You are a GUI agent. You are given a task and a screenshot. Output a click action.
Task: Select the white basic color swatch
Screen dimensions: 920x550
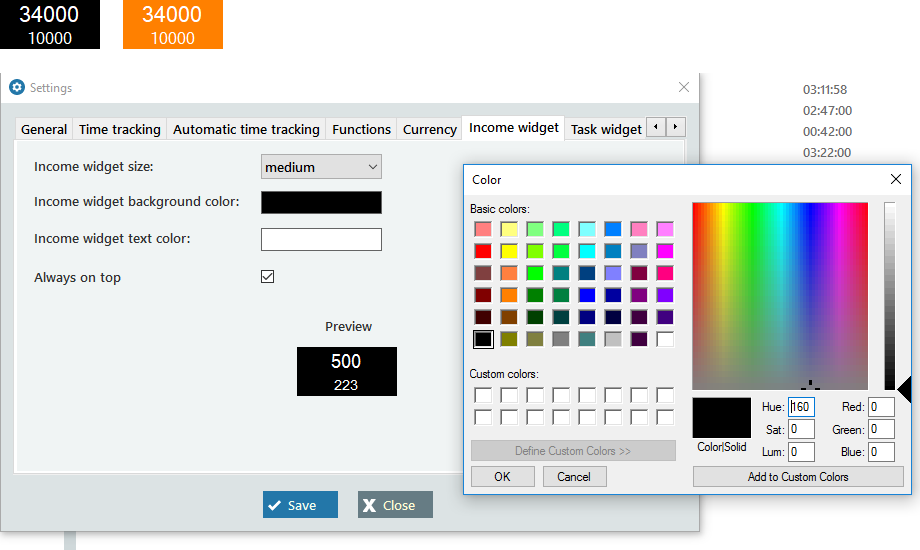[x=665, y=339]
